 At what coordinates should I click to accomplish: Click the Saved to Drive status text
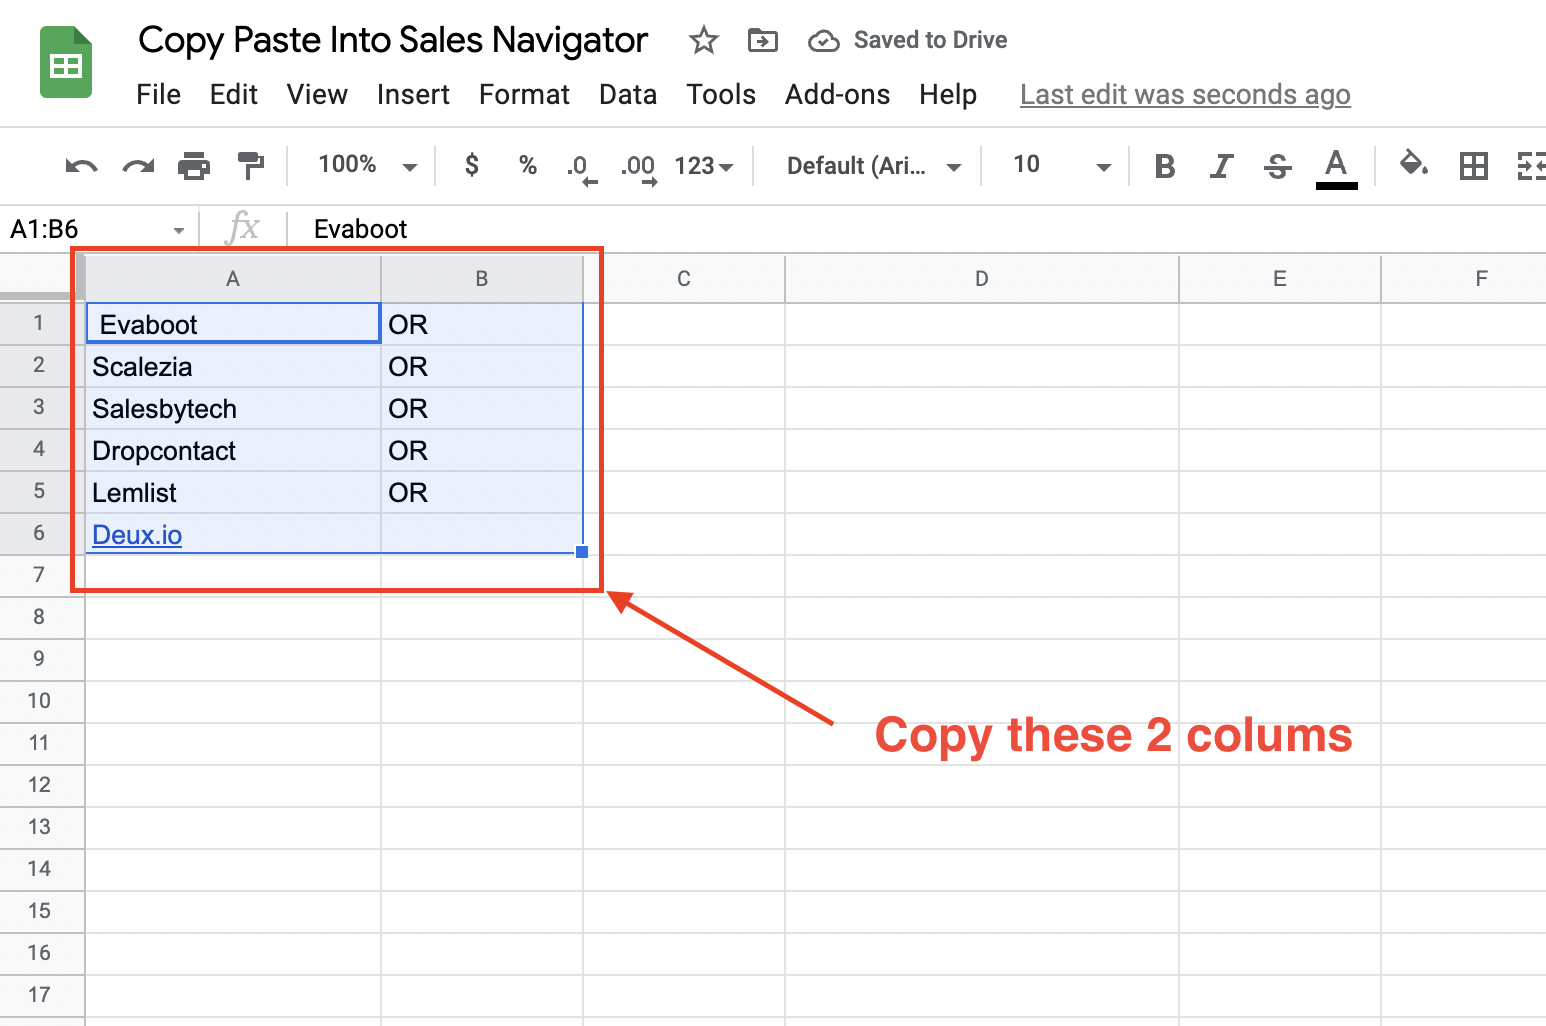(930, 41)
